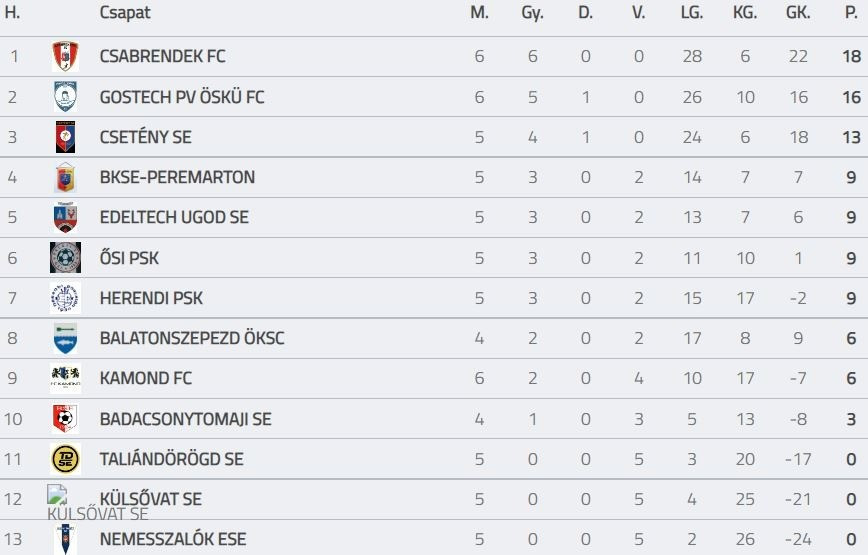
Task: Click the Balatonszepezd ÖKSC crest
Action: click(66, 338)
